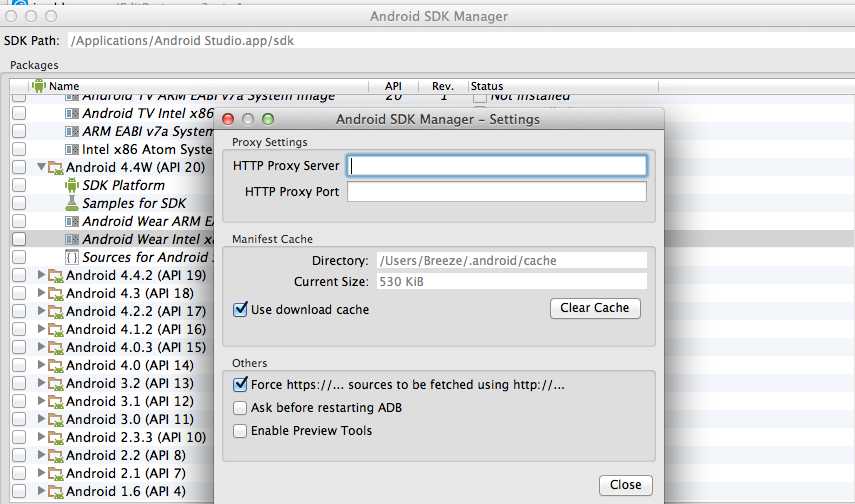
Task: Click the red close button of Settings dialog
Action: (228, 119)
